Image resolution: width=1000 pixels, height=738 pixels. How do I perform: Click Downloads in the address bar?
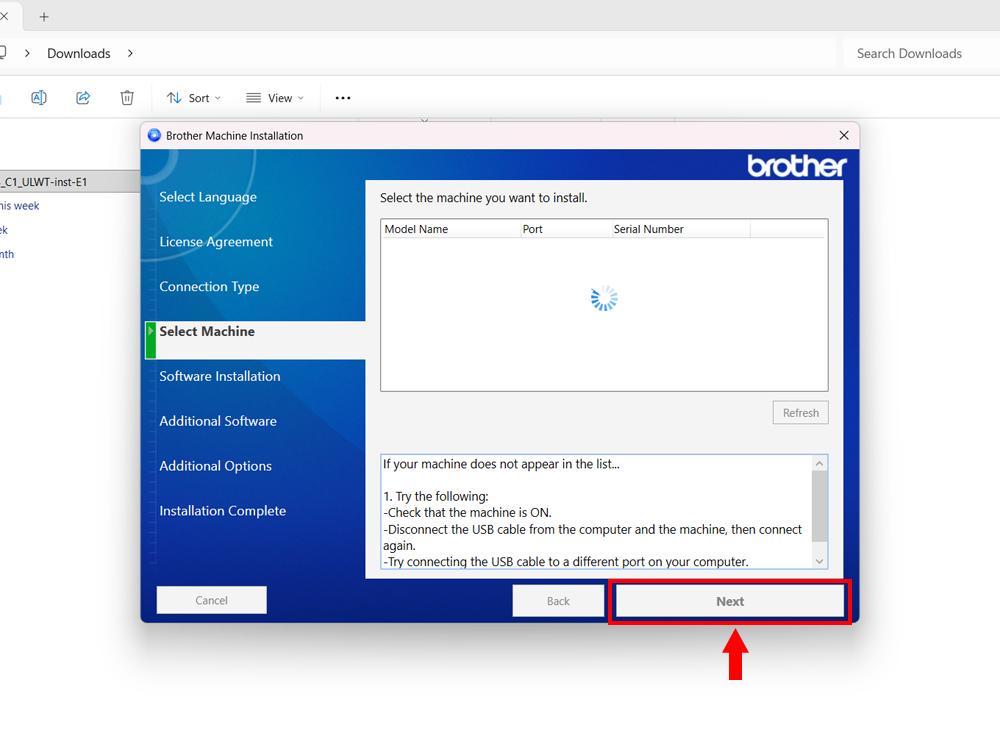78,54
